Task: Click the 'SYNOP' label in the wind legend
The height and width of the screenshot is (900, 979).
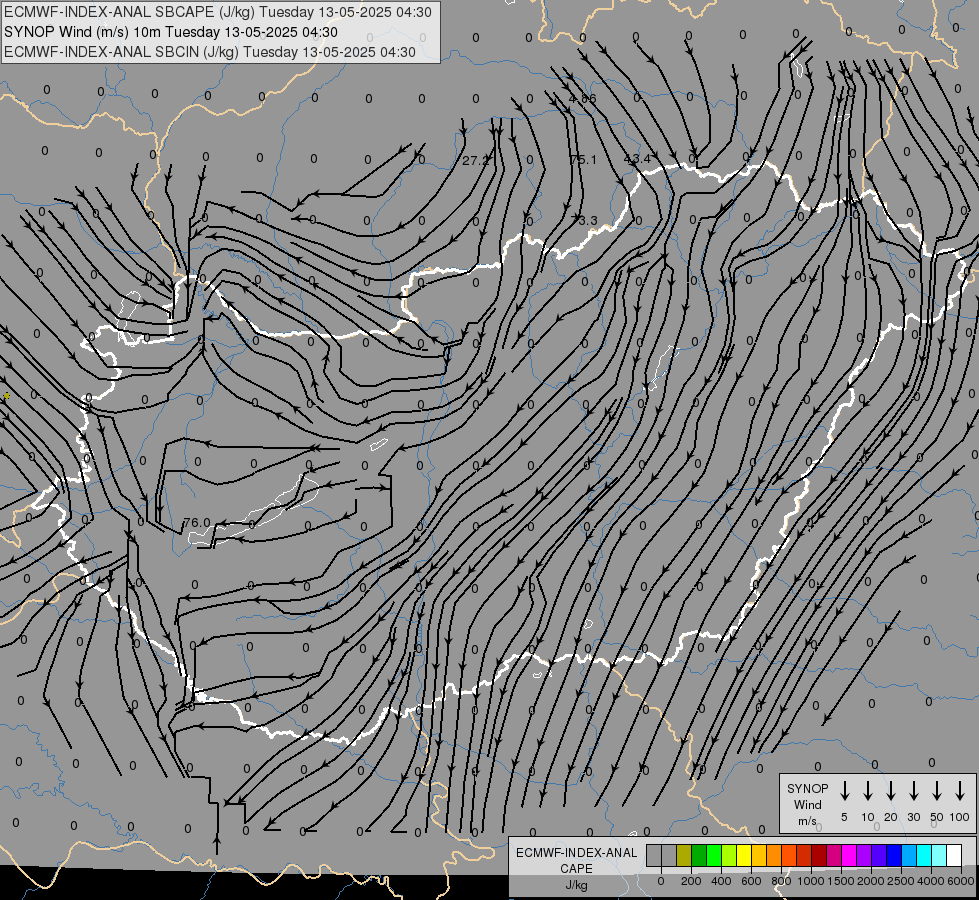Action: (x=807, y=788)
